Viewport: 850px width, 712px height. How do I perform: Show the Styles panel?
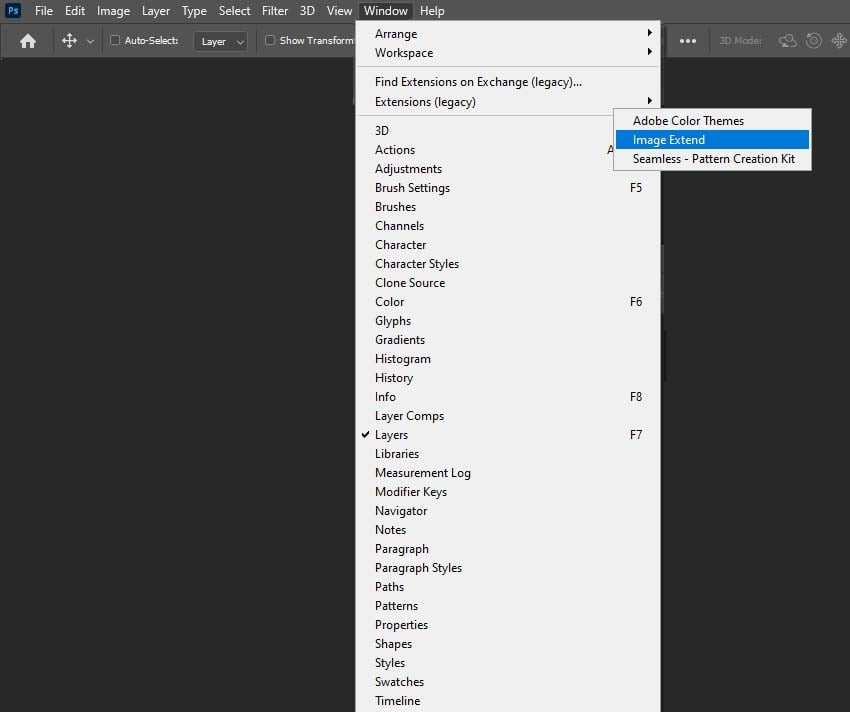pyautogui.click(x=508, y=662)
